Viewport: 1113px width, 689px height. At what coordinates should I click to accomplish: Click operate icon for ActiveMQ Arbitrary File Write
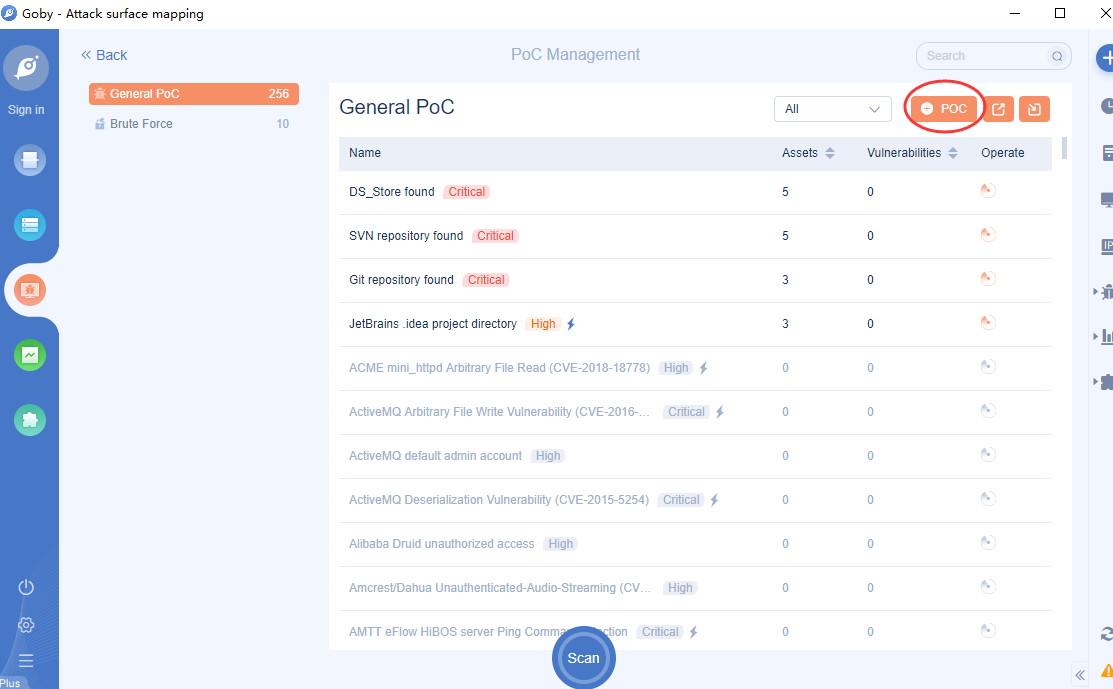coord(988,411)
